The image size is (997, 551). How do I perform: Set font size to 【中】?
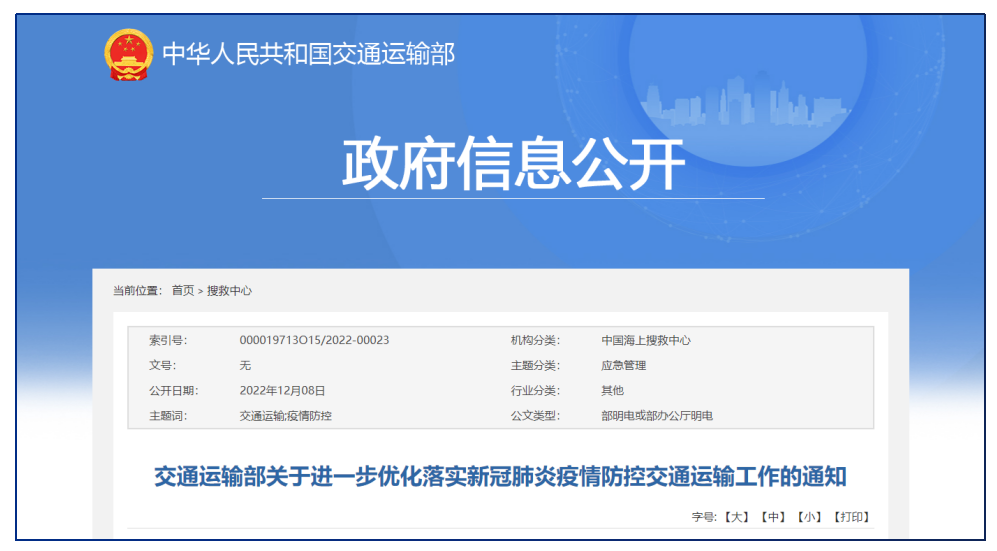pyautogui.click(x=771, y=517)
